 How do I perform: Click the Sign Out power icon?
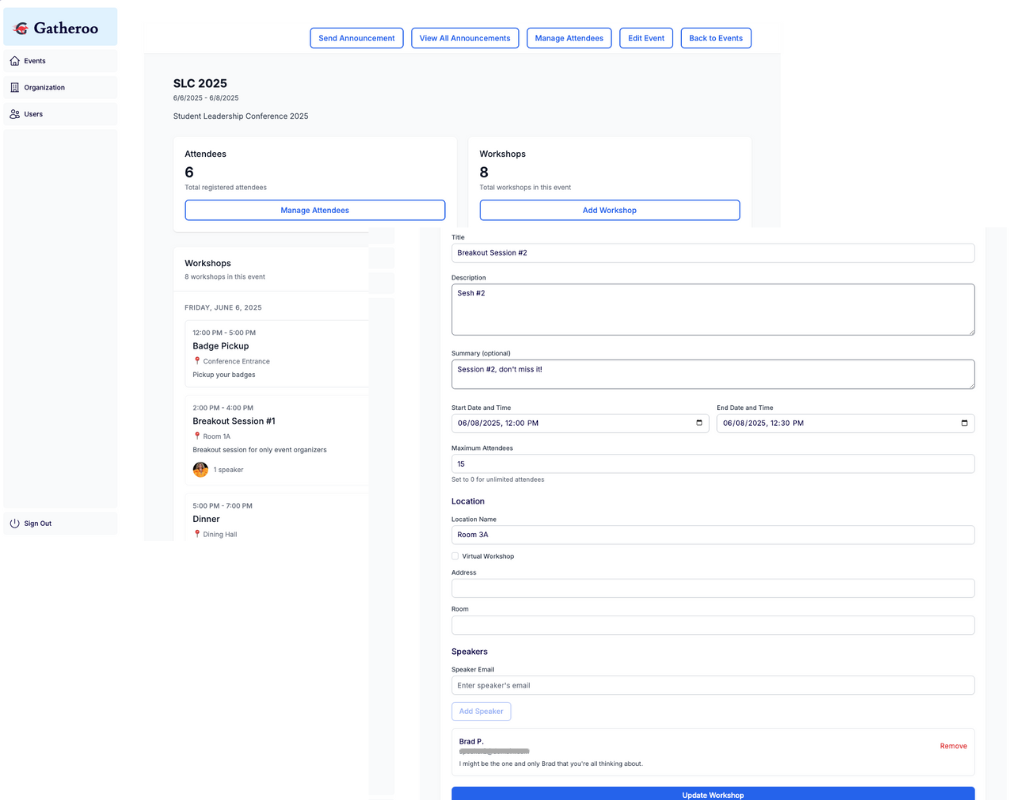click(15, 523)
